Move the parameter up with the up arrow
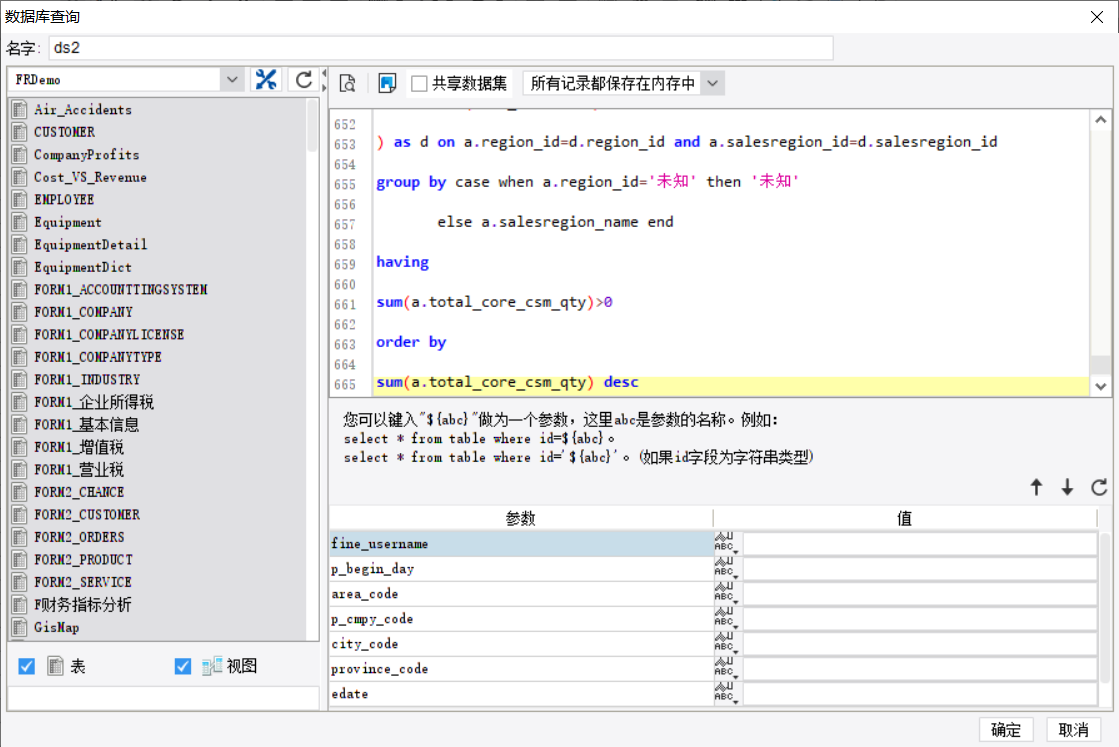Image resolution: width=1119 pixels, height=747 pixels. click(x=1036, y=487)
